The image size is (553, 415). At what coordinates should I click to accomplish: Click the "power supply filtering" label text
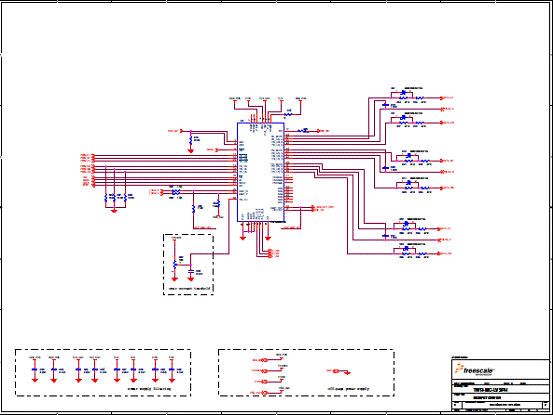149,389
